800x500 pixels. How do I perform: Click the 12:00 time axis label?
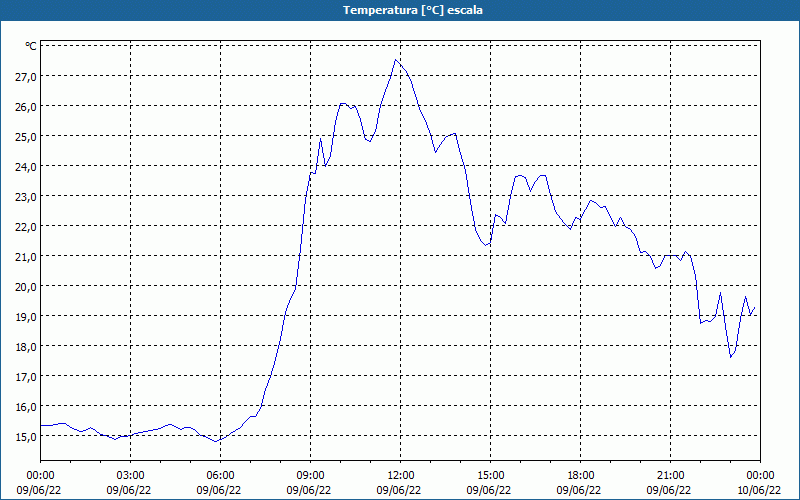(x=401, y=476)
